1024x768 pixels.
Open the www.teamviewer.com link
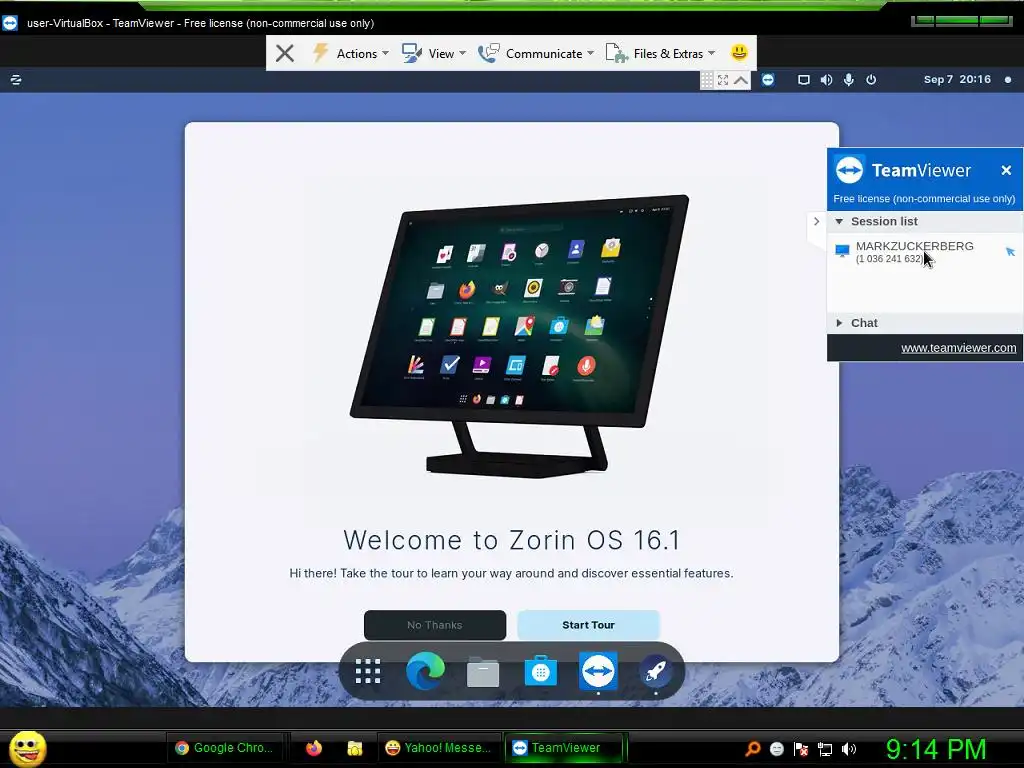click(958, 348)
